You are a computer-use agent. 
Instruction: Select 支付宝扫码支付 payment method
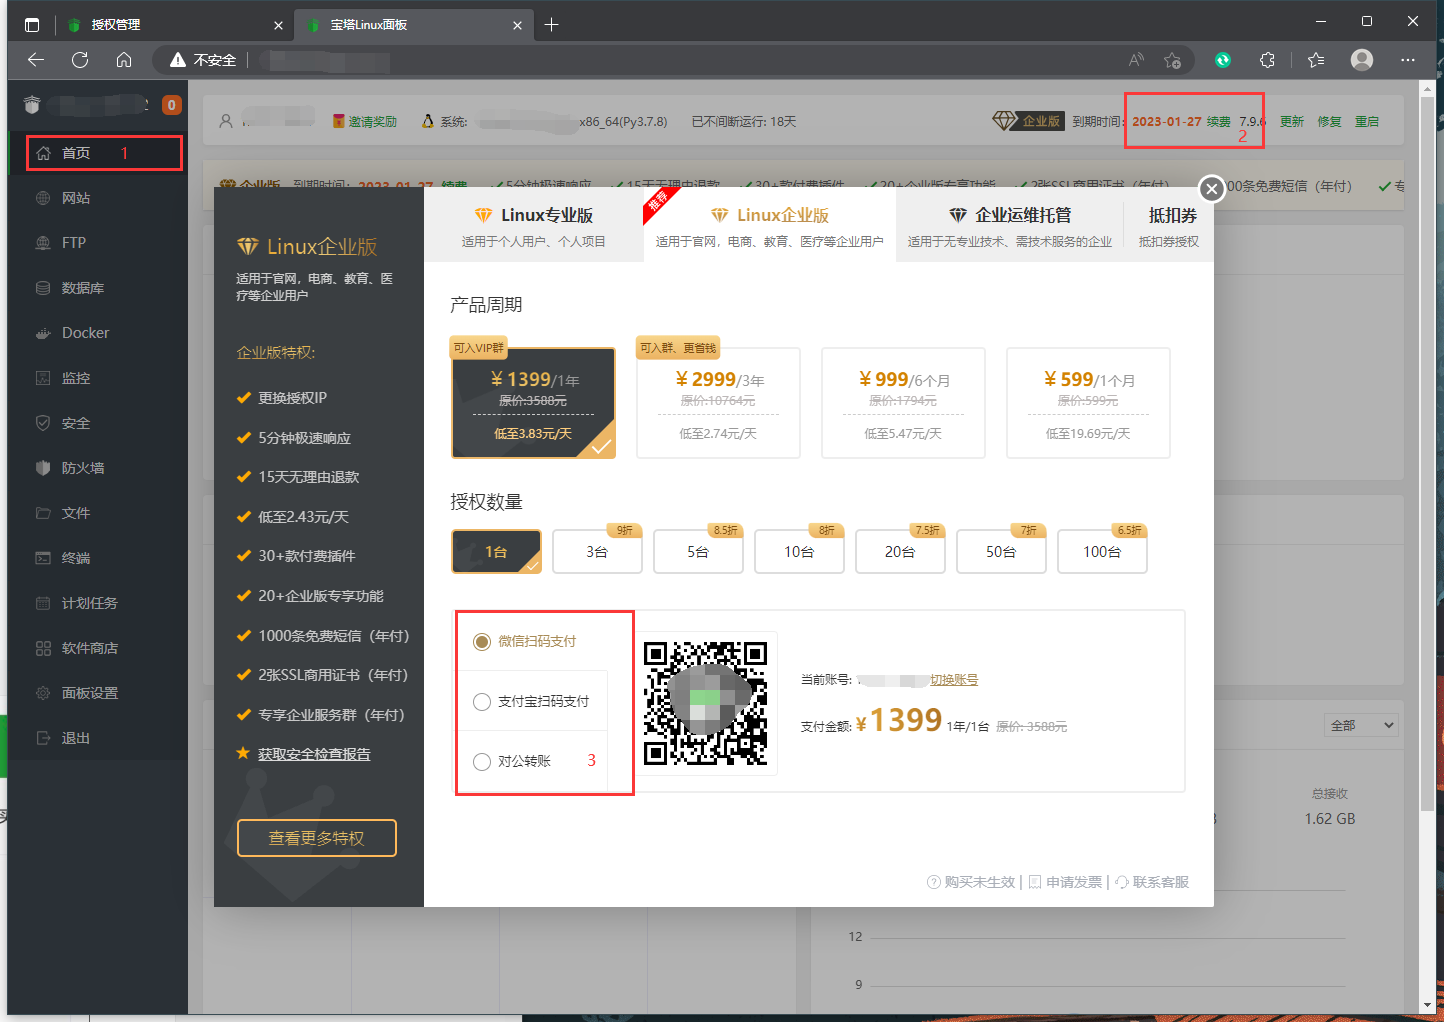[x=533, y=701]
